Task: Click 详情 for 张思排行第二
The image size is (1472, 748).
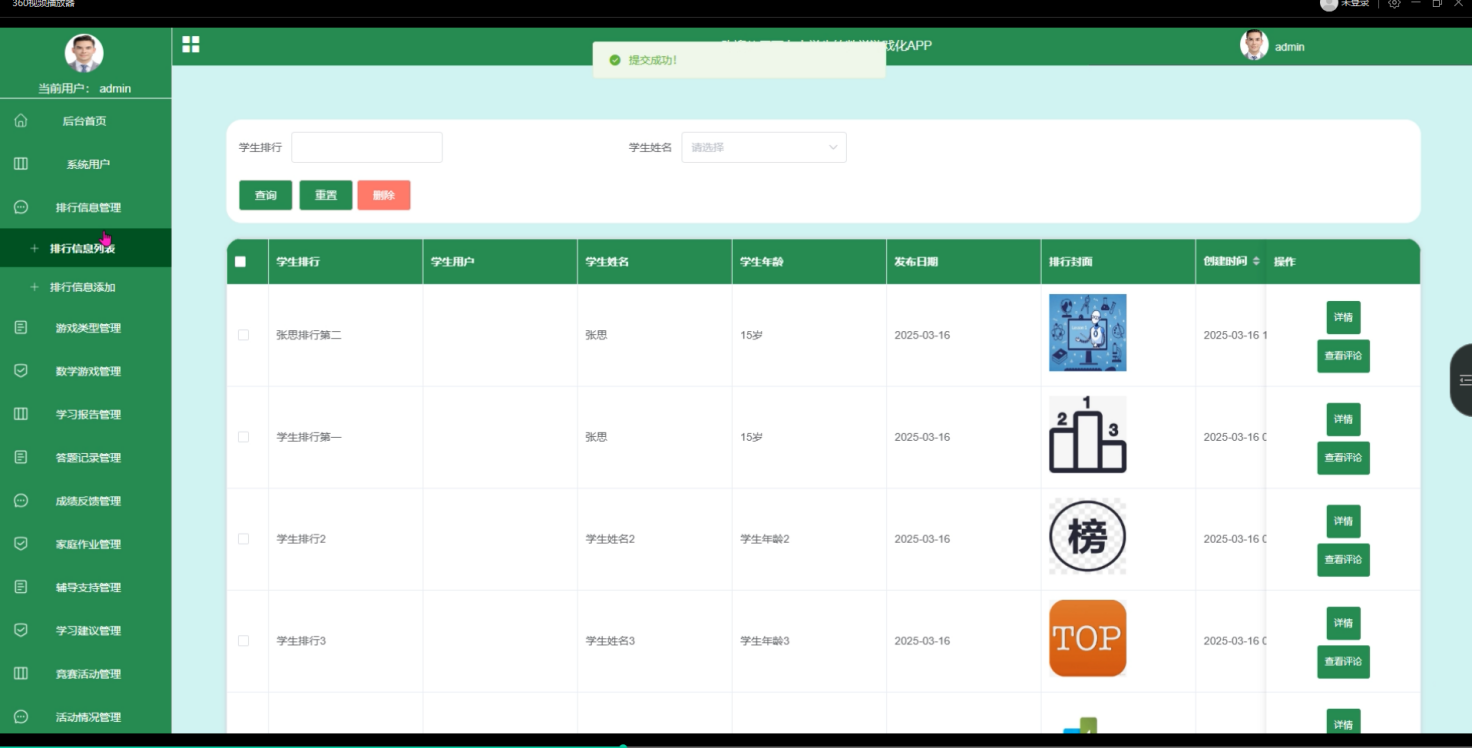Action: [x=1343, y=317]
